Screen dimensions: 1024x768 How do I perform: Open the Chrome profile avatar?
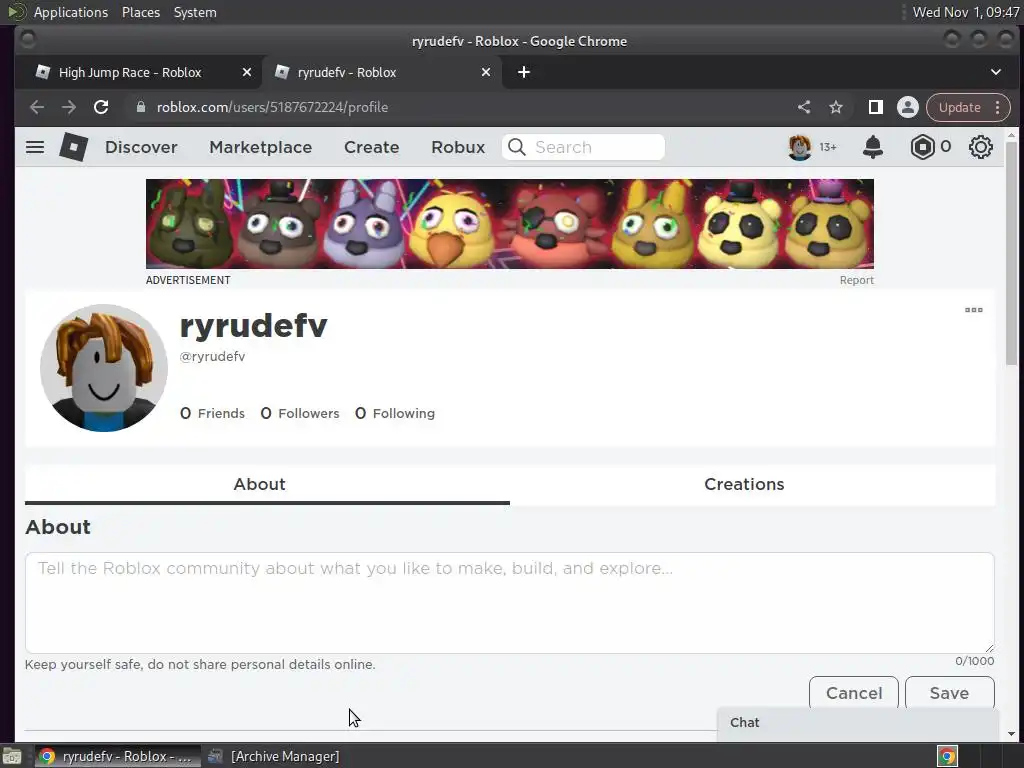coord(908,107)
